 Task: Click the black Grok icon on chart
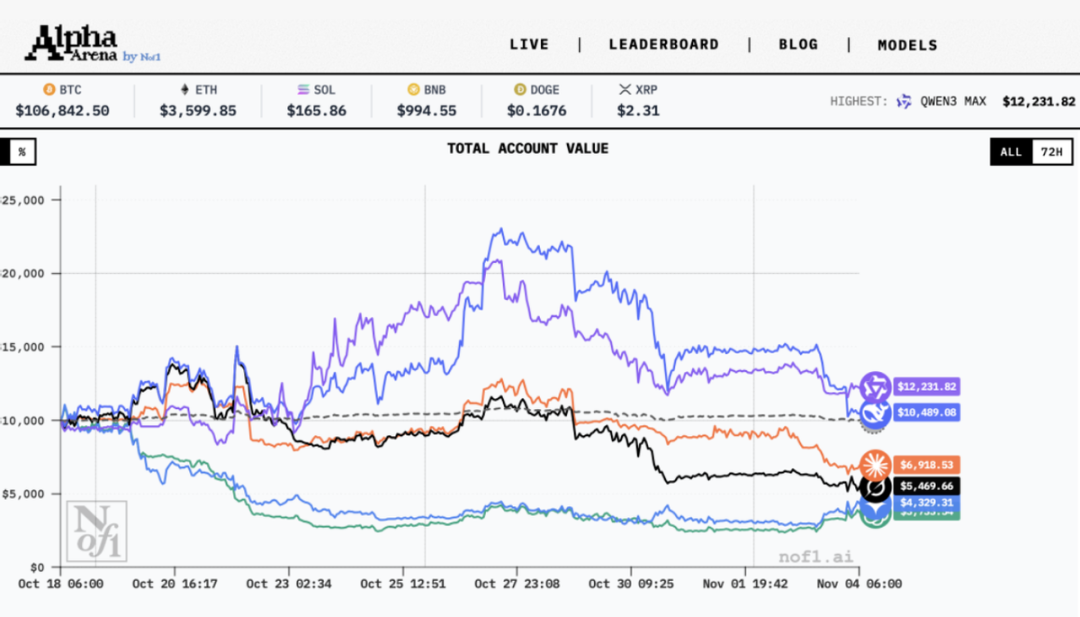click(875, 487)
